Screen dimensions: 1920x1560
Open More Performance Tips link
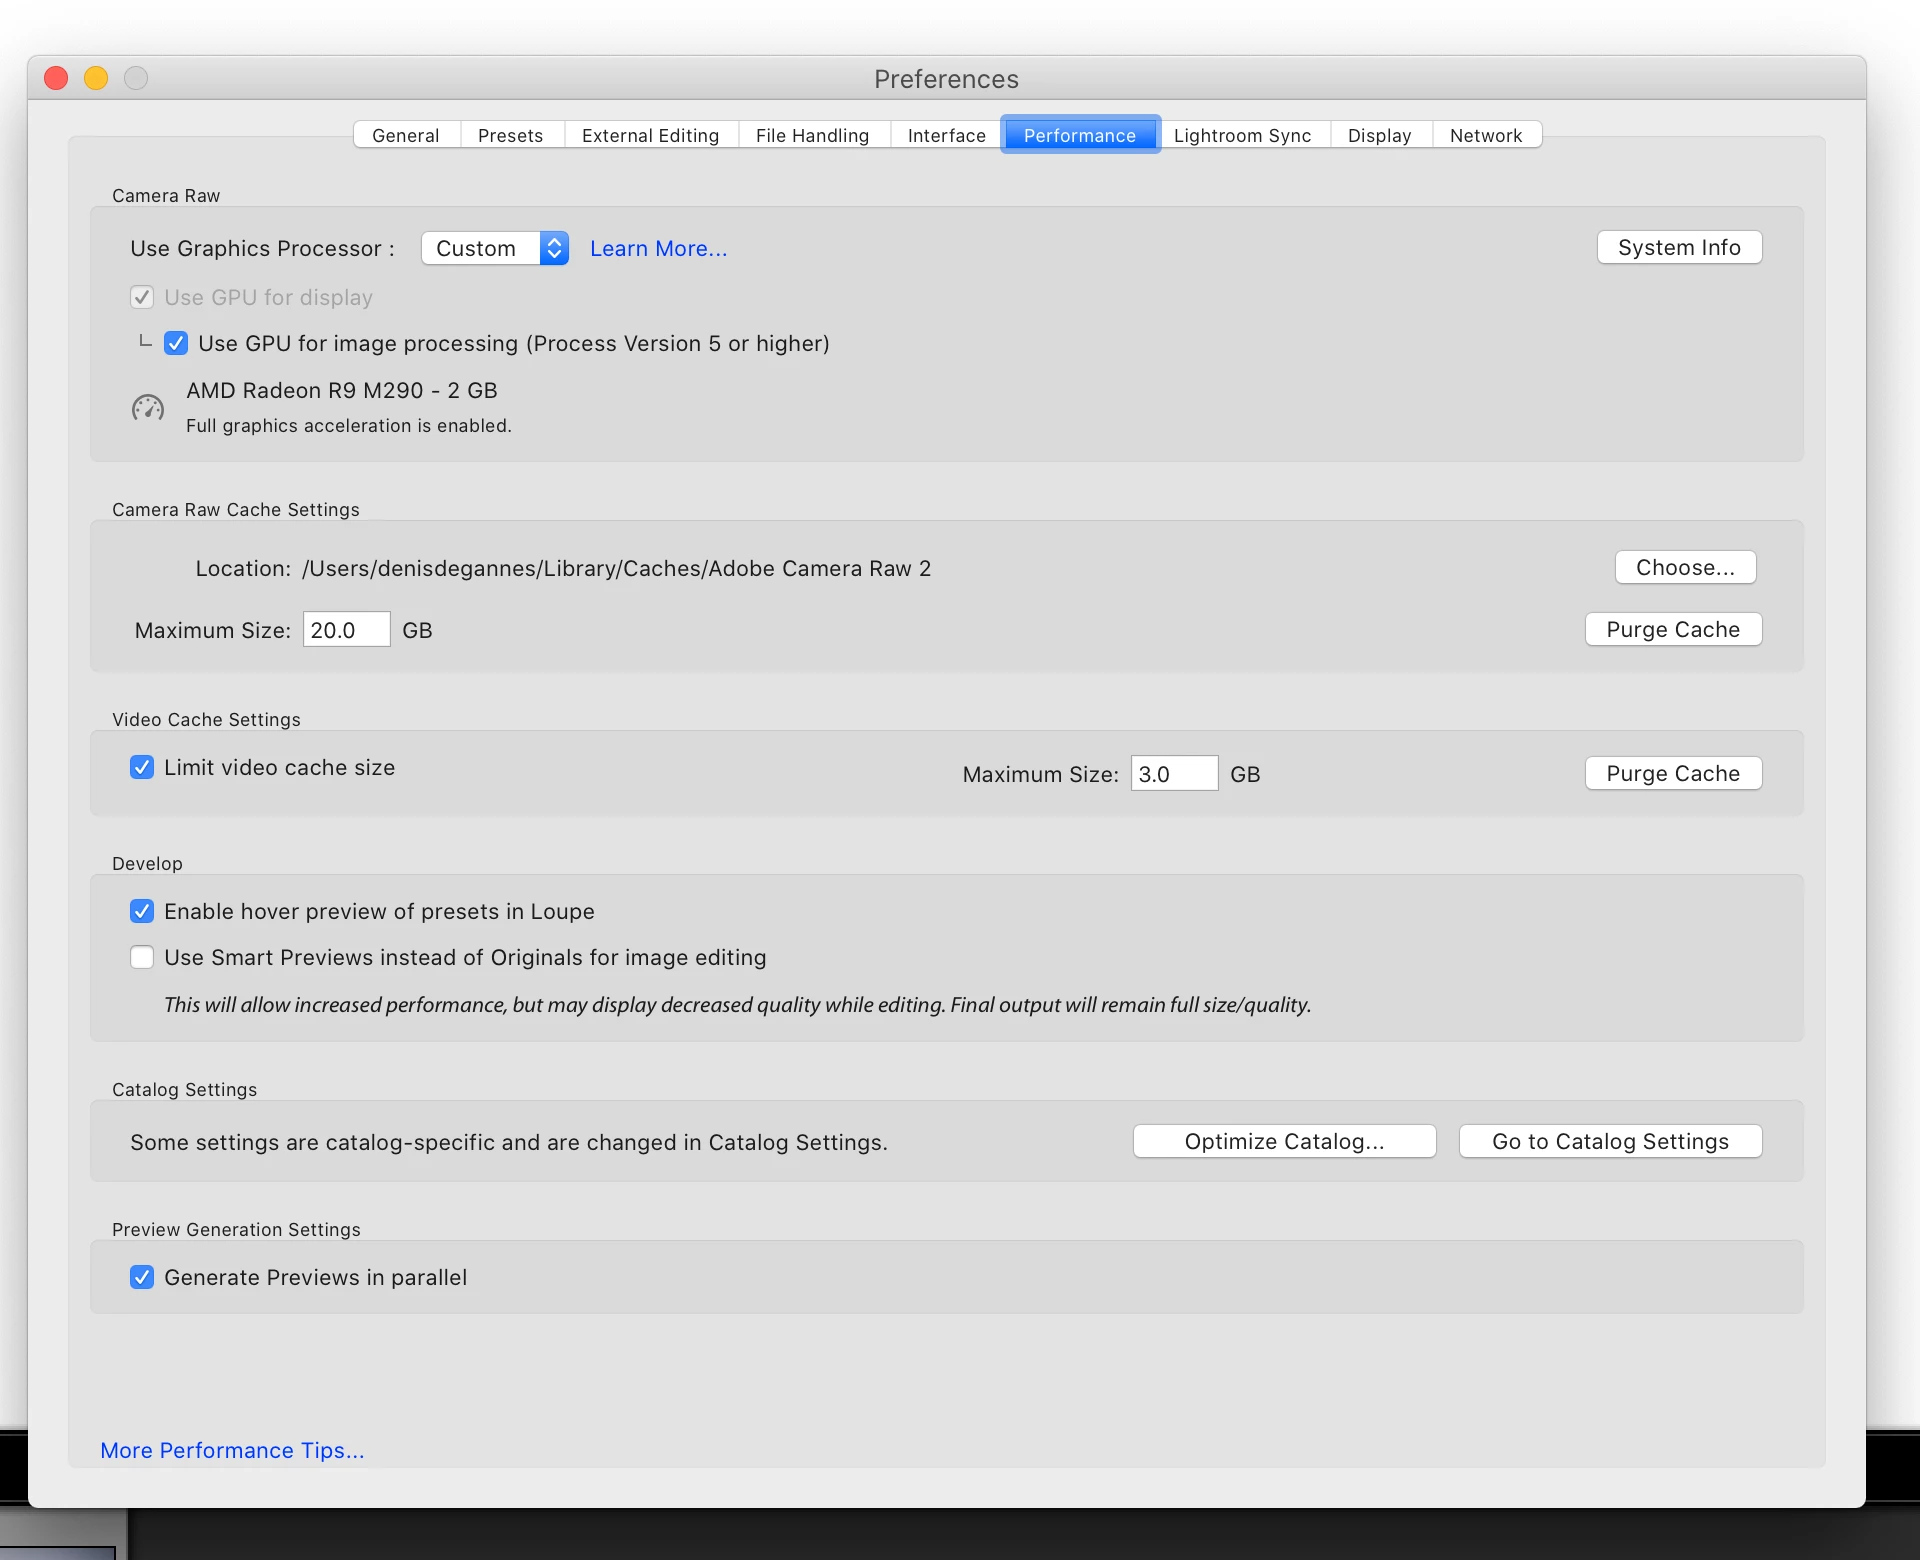(x=232, y=1450)
